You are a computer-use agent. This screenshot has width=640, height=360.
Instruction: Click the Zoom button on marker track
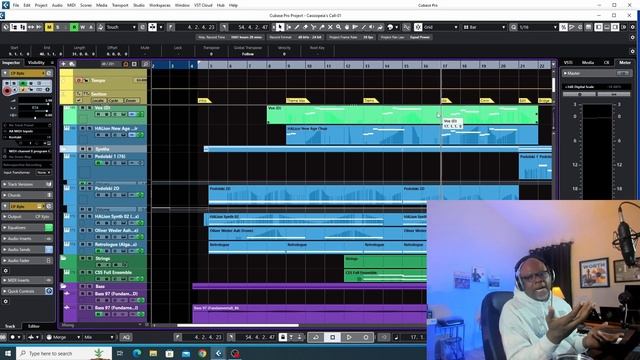(131, 100)
